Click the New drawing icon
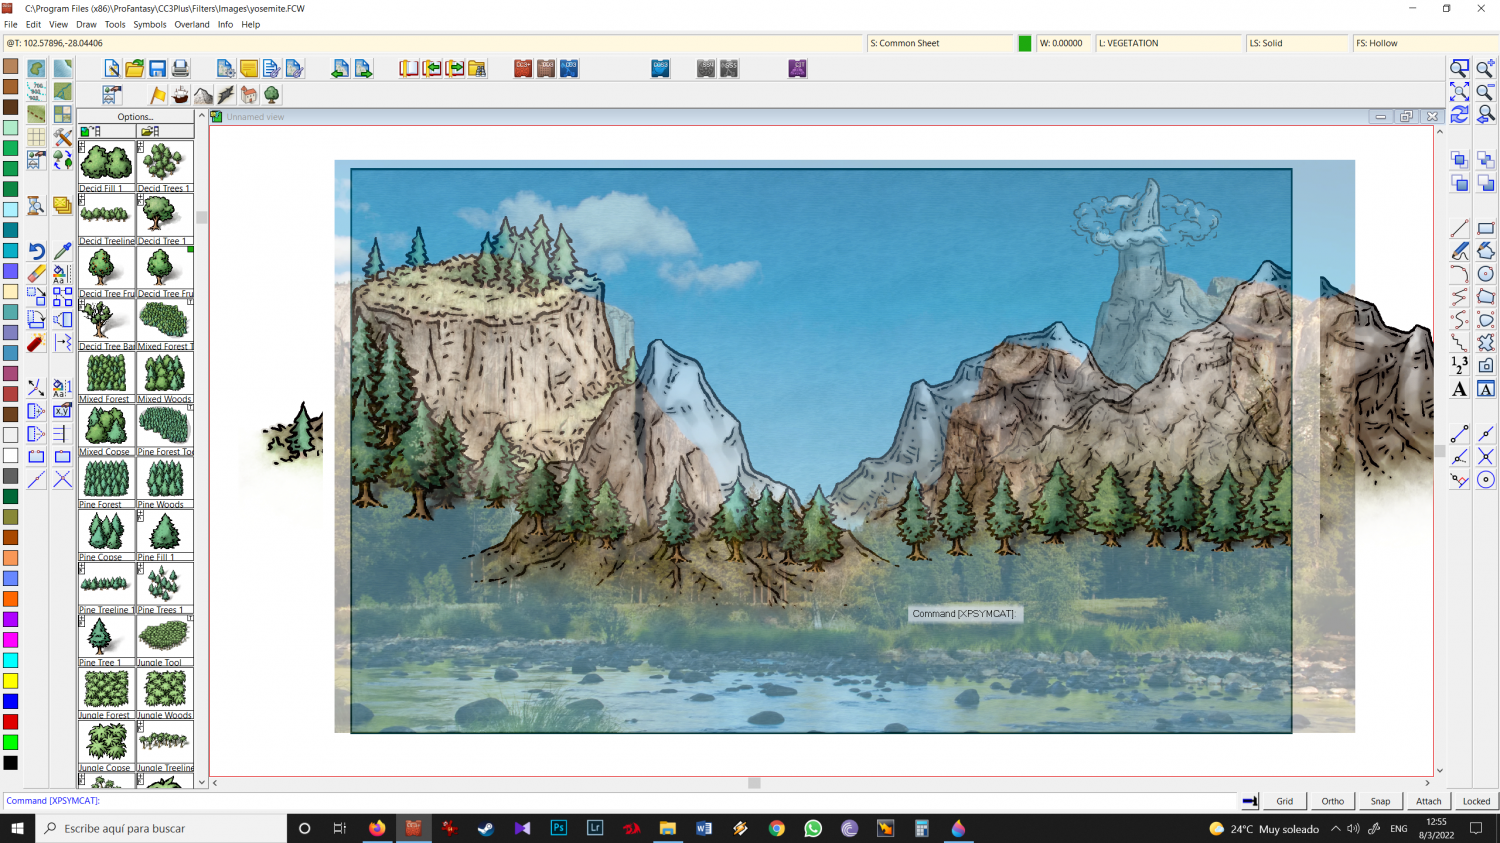The image size is (1500, 843). point(112,68)
